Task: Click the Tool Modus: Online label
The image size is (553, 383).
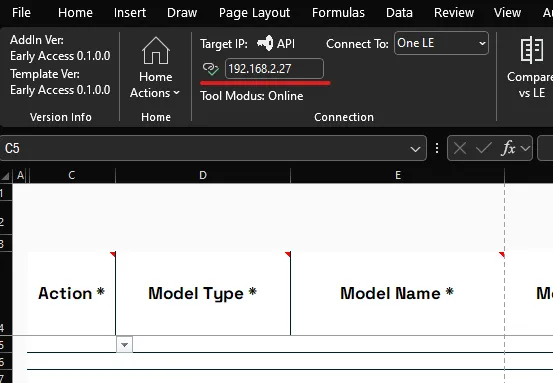Action: tap(251, 96)
